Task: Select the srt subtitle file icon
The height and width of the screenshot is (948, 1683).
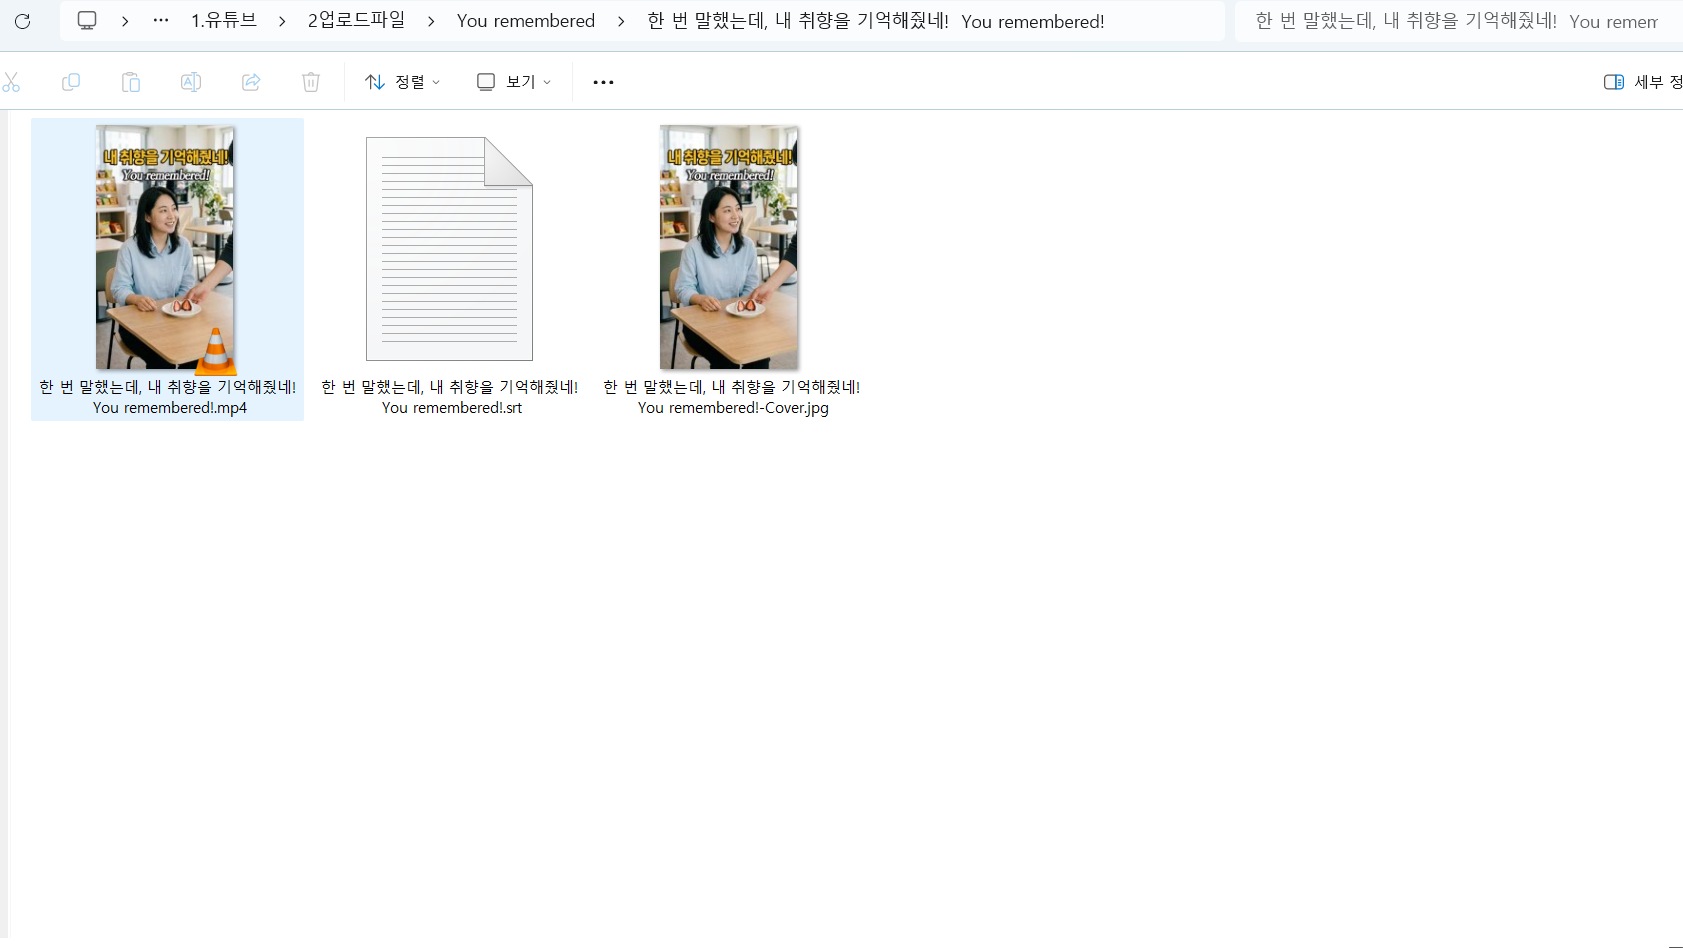Action: [x=449, y=249]
